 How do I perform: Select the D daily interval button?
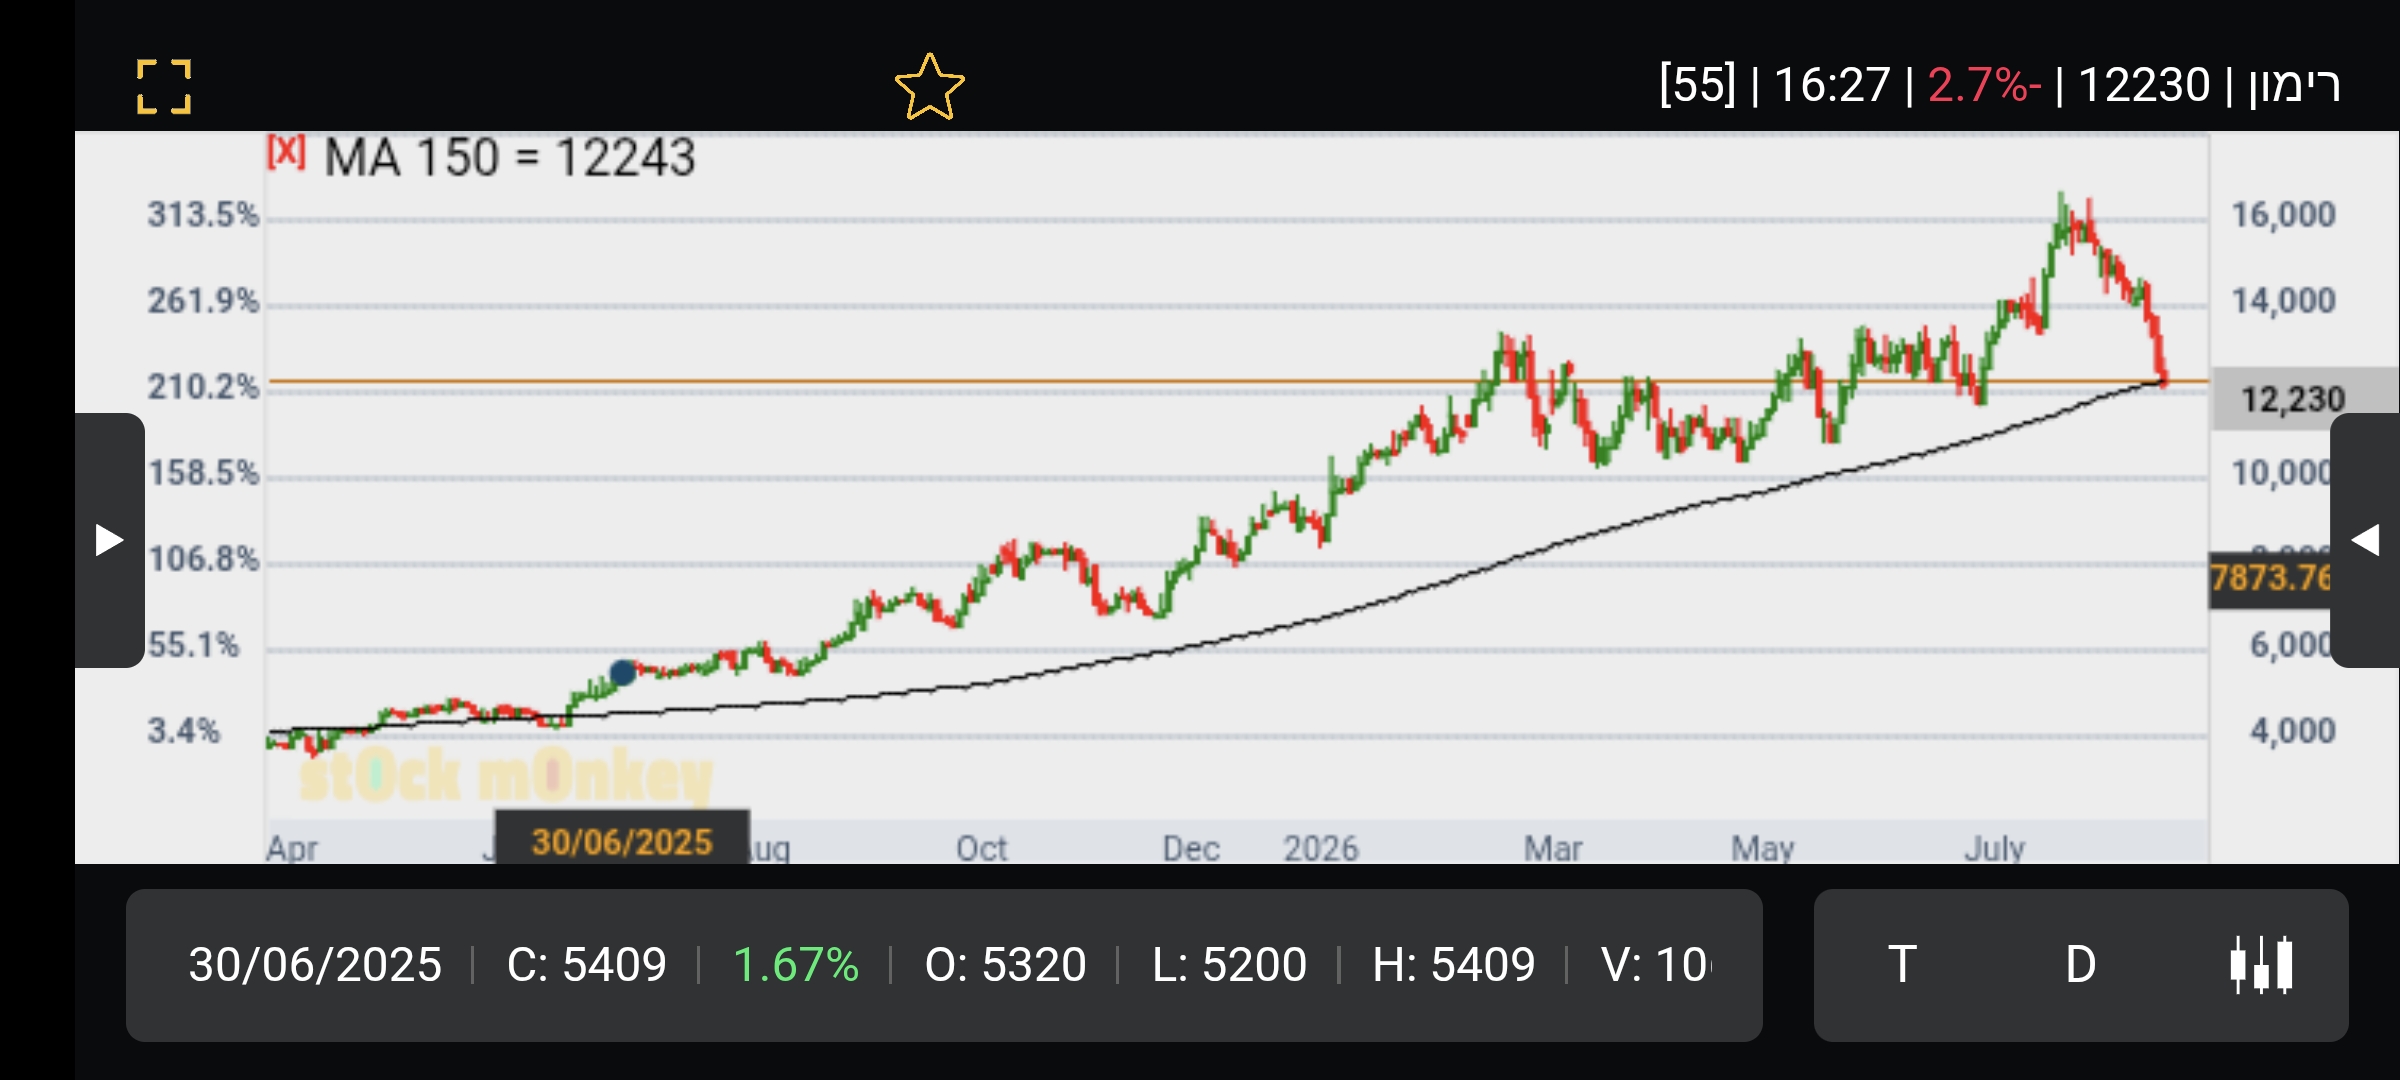(x=2080, y=965)
